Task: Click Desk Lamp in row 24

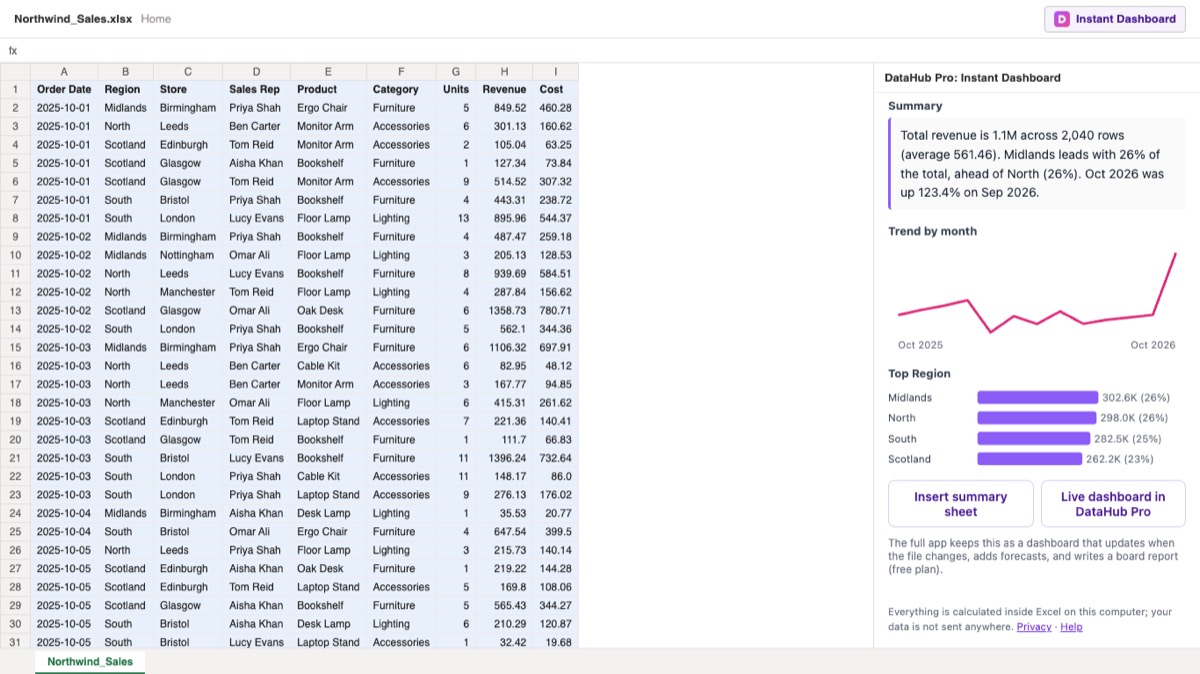Action: 328,513
